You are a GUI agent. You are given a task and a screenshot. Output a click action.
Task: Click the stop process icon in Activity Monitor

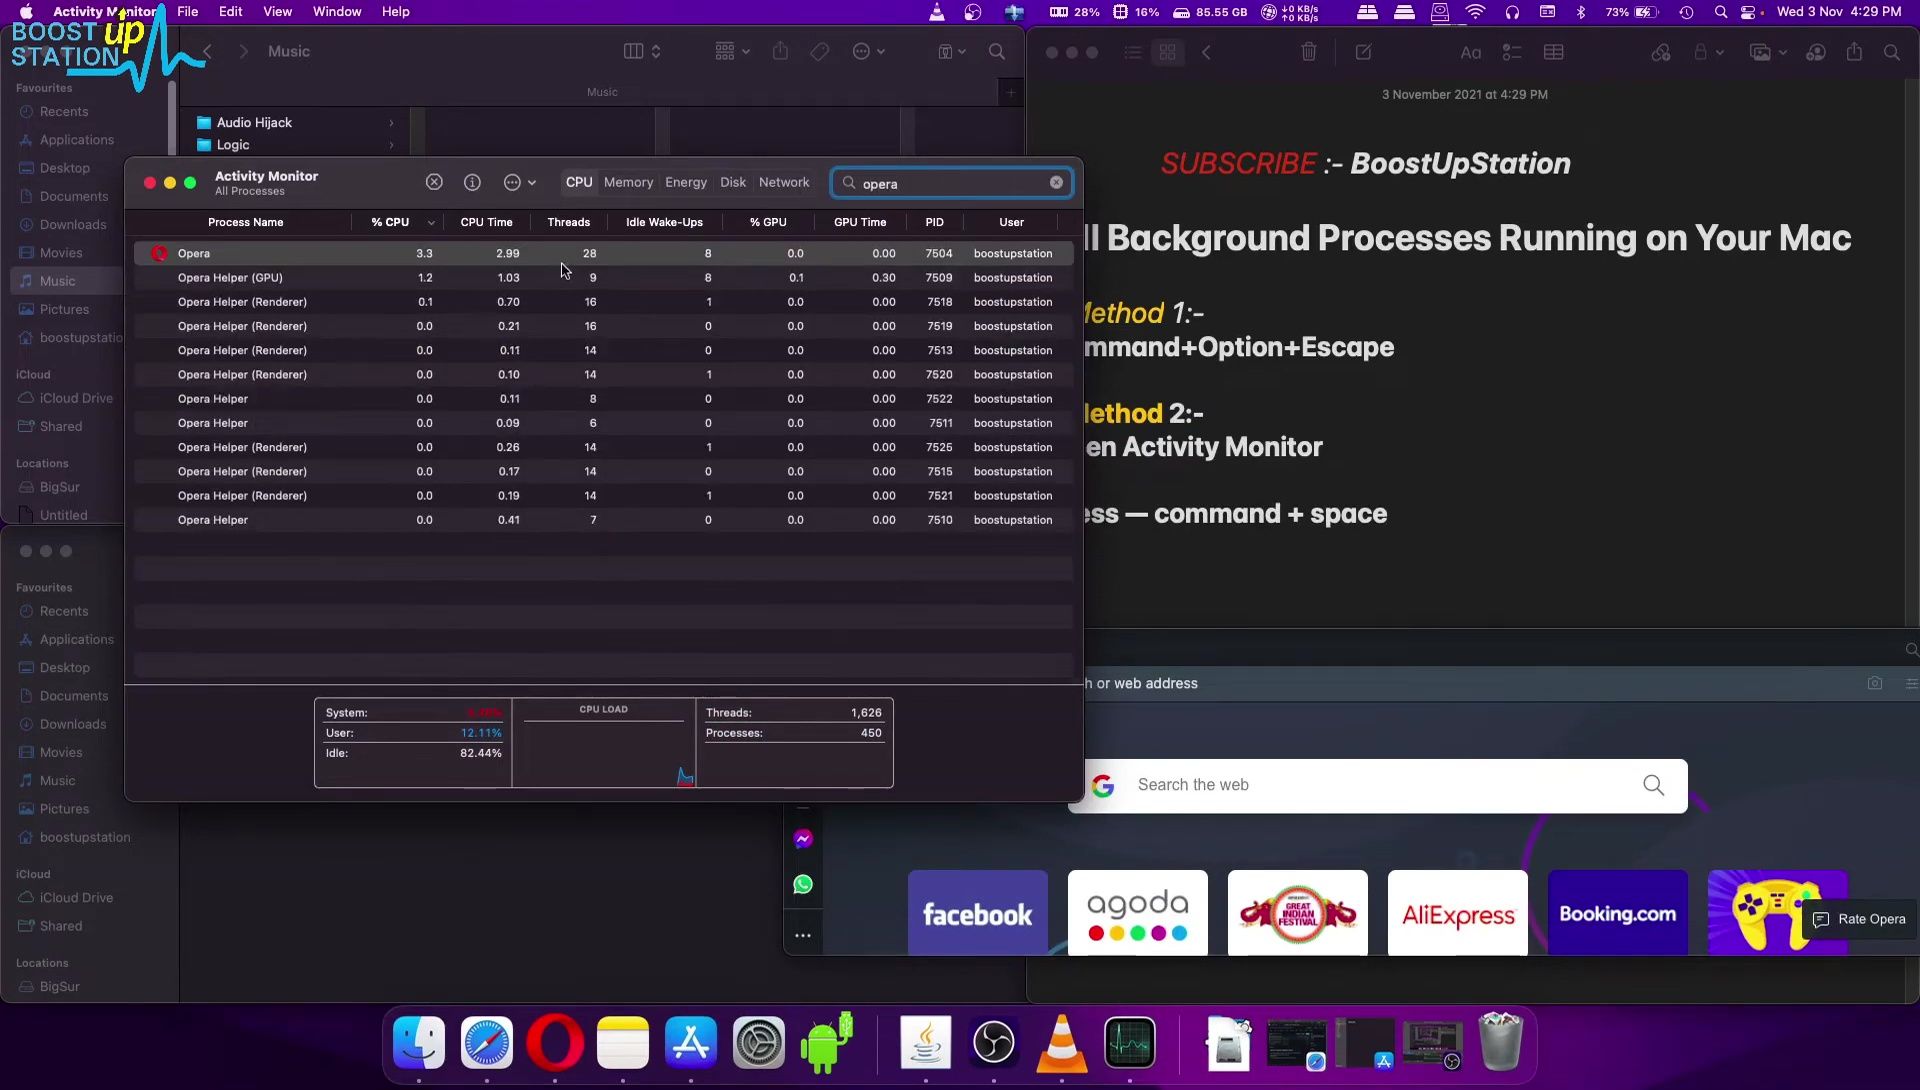434,183
